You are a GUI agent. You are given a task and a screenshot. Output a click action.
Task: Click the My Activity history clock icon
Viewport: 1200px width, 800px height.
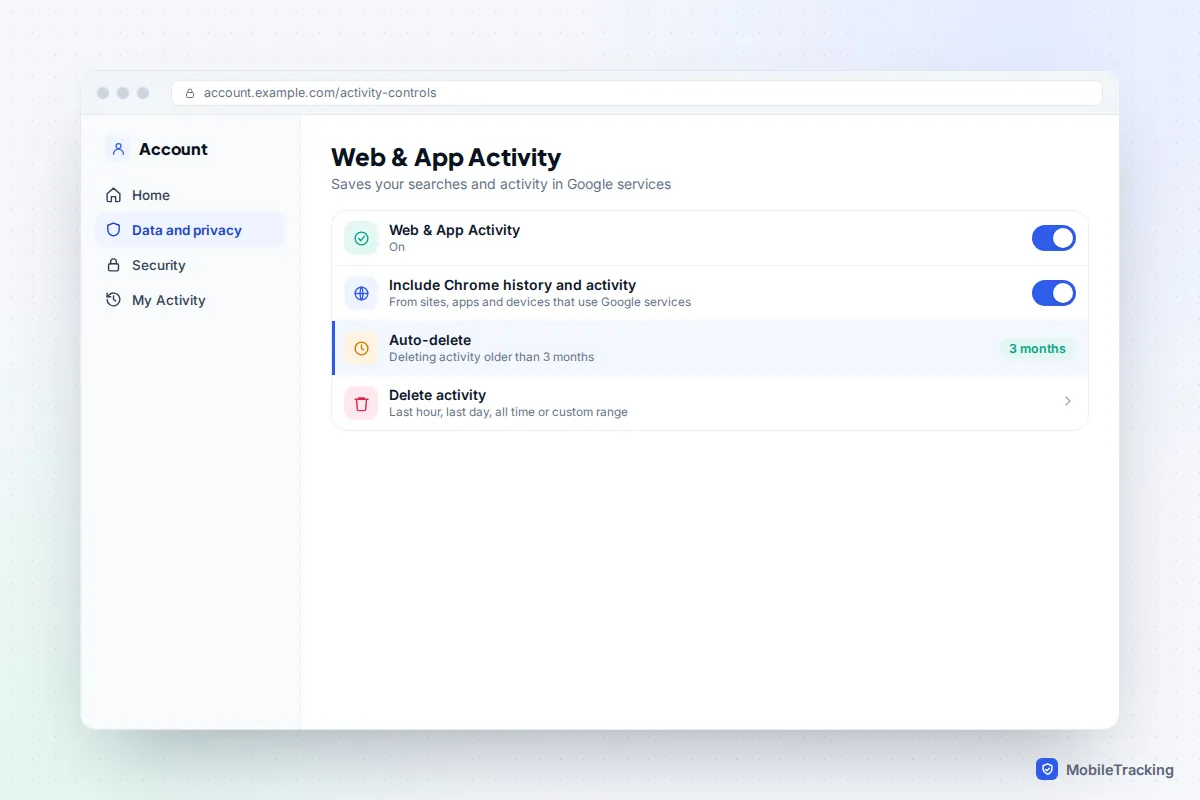(114, 300)
